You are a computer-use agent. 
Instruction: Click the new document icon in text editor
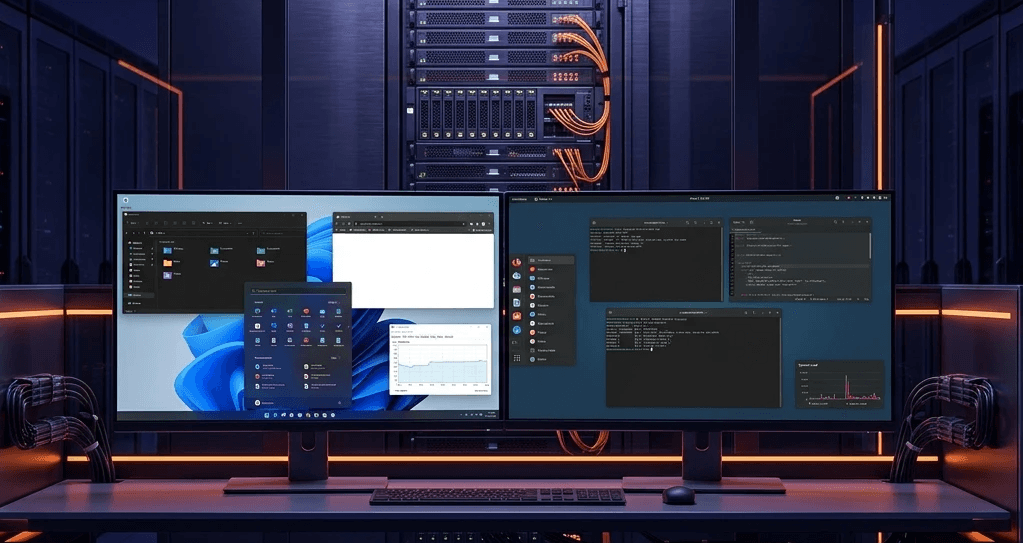tap(752, 222)
